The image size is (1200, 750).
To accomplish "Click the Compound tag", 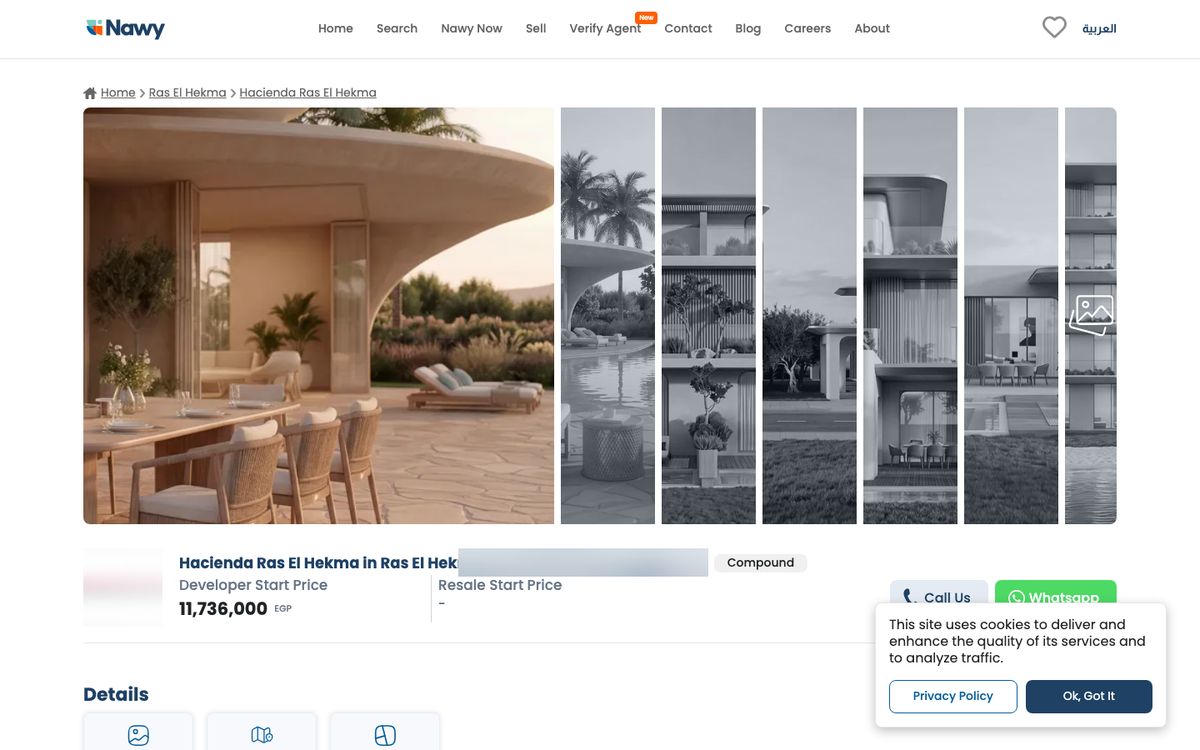I will pyautogui.click(x=760, y=563).
